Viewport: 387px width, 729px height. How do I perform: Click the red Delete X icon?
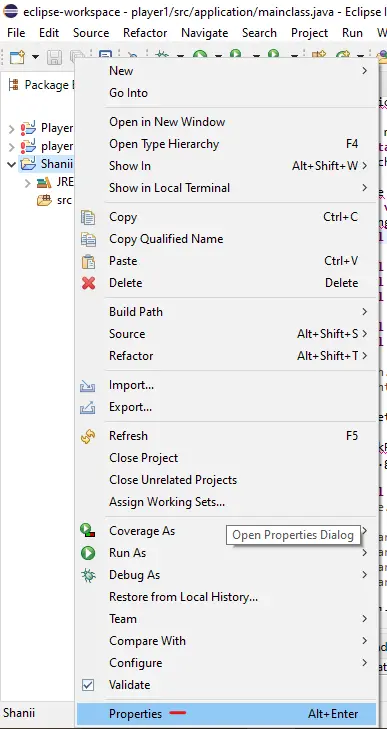click(x=88, y=283)
